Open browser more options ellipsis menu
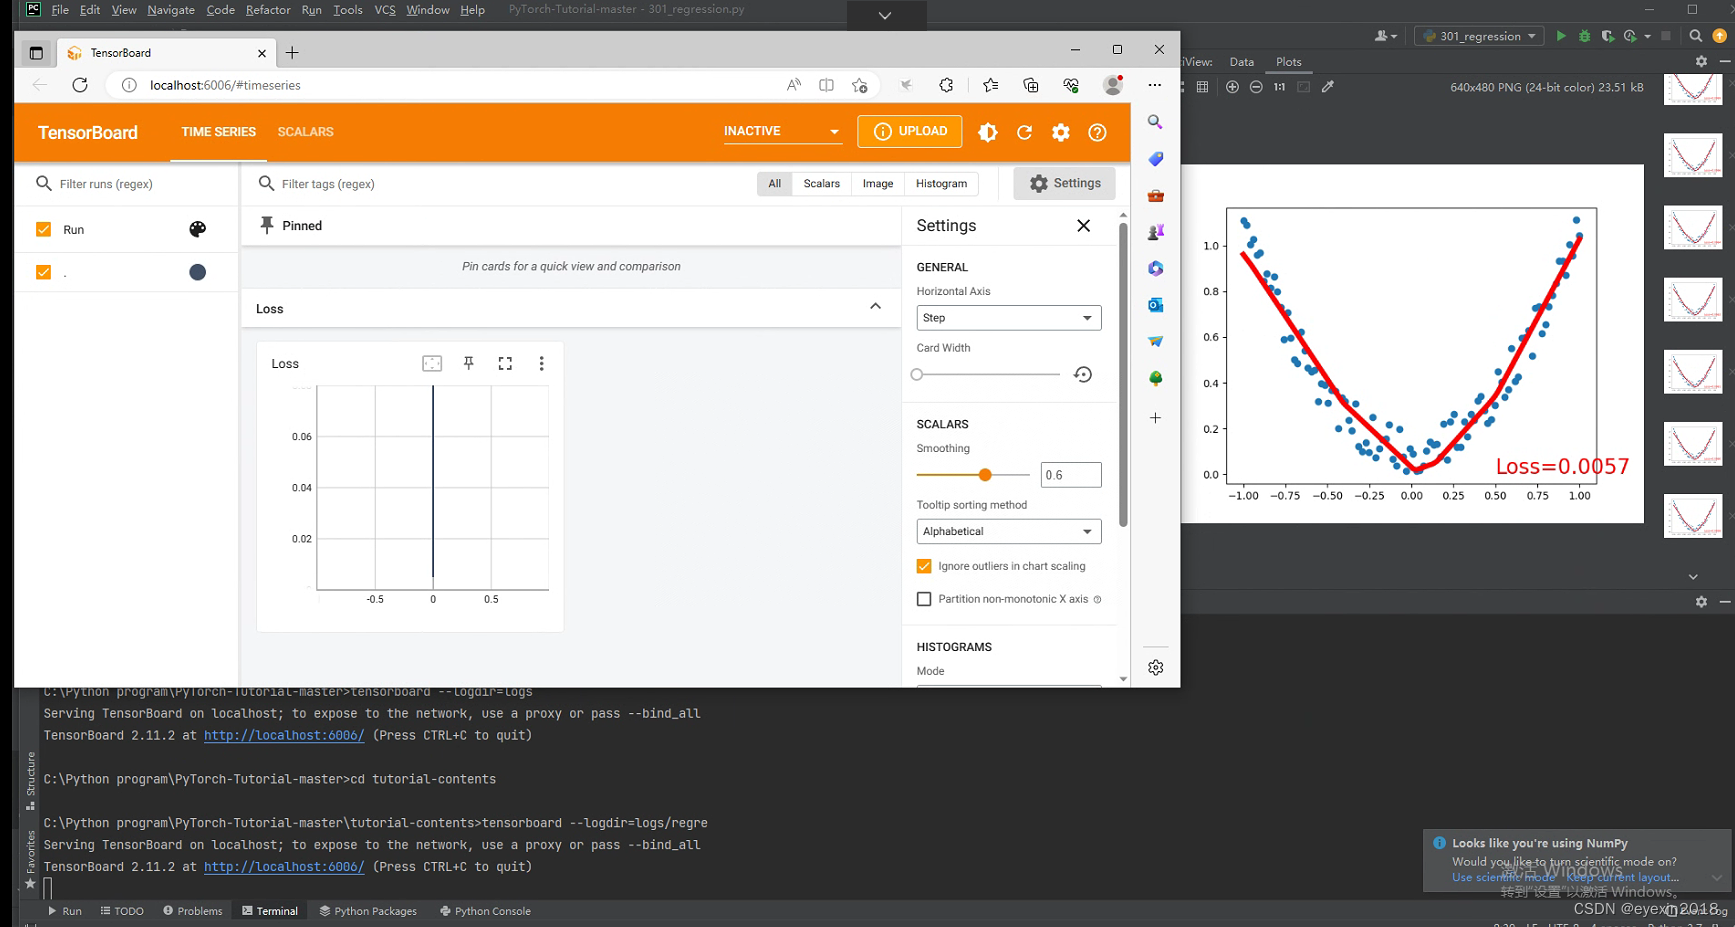1735x927 pixels. [1154, 85]
